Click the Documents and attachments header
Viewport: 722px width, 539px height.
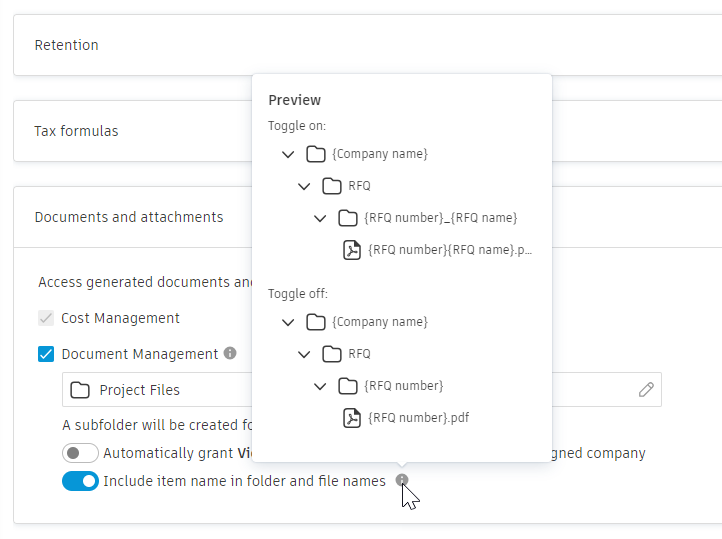pos(129,217)
